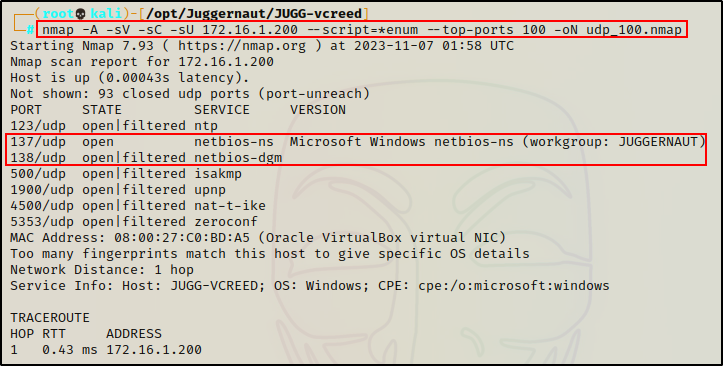Click the TRACEROUTE heading

click(50, 318)
